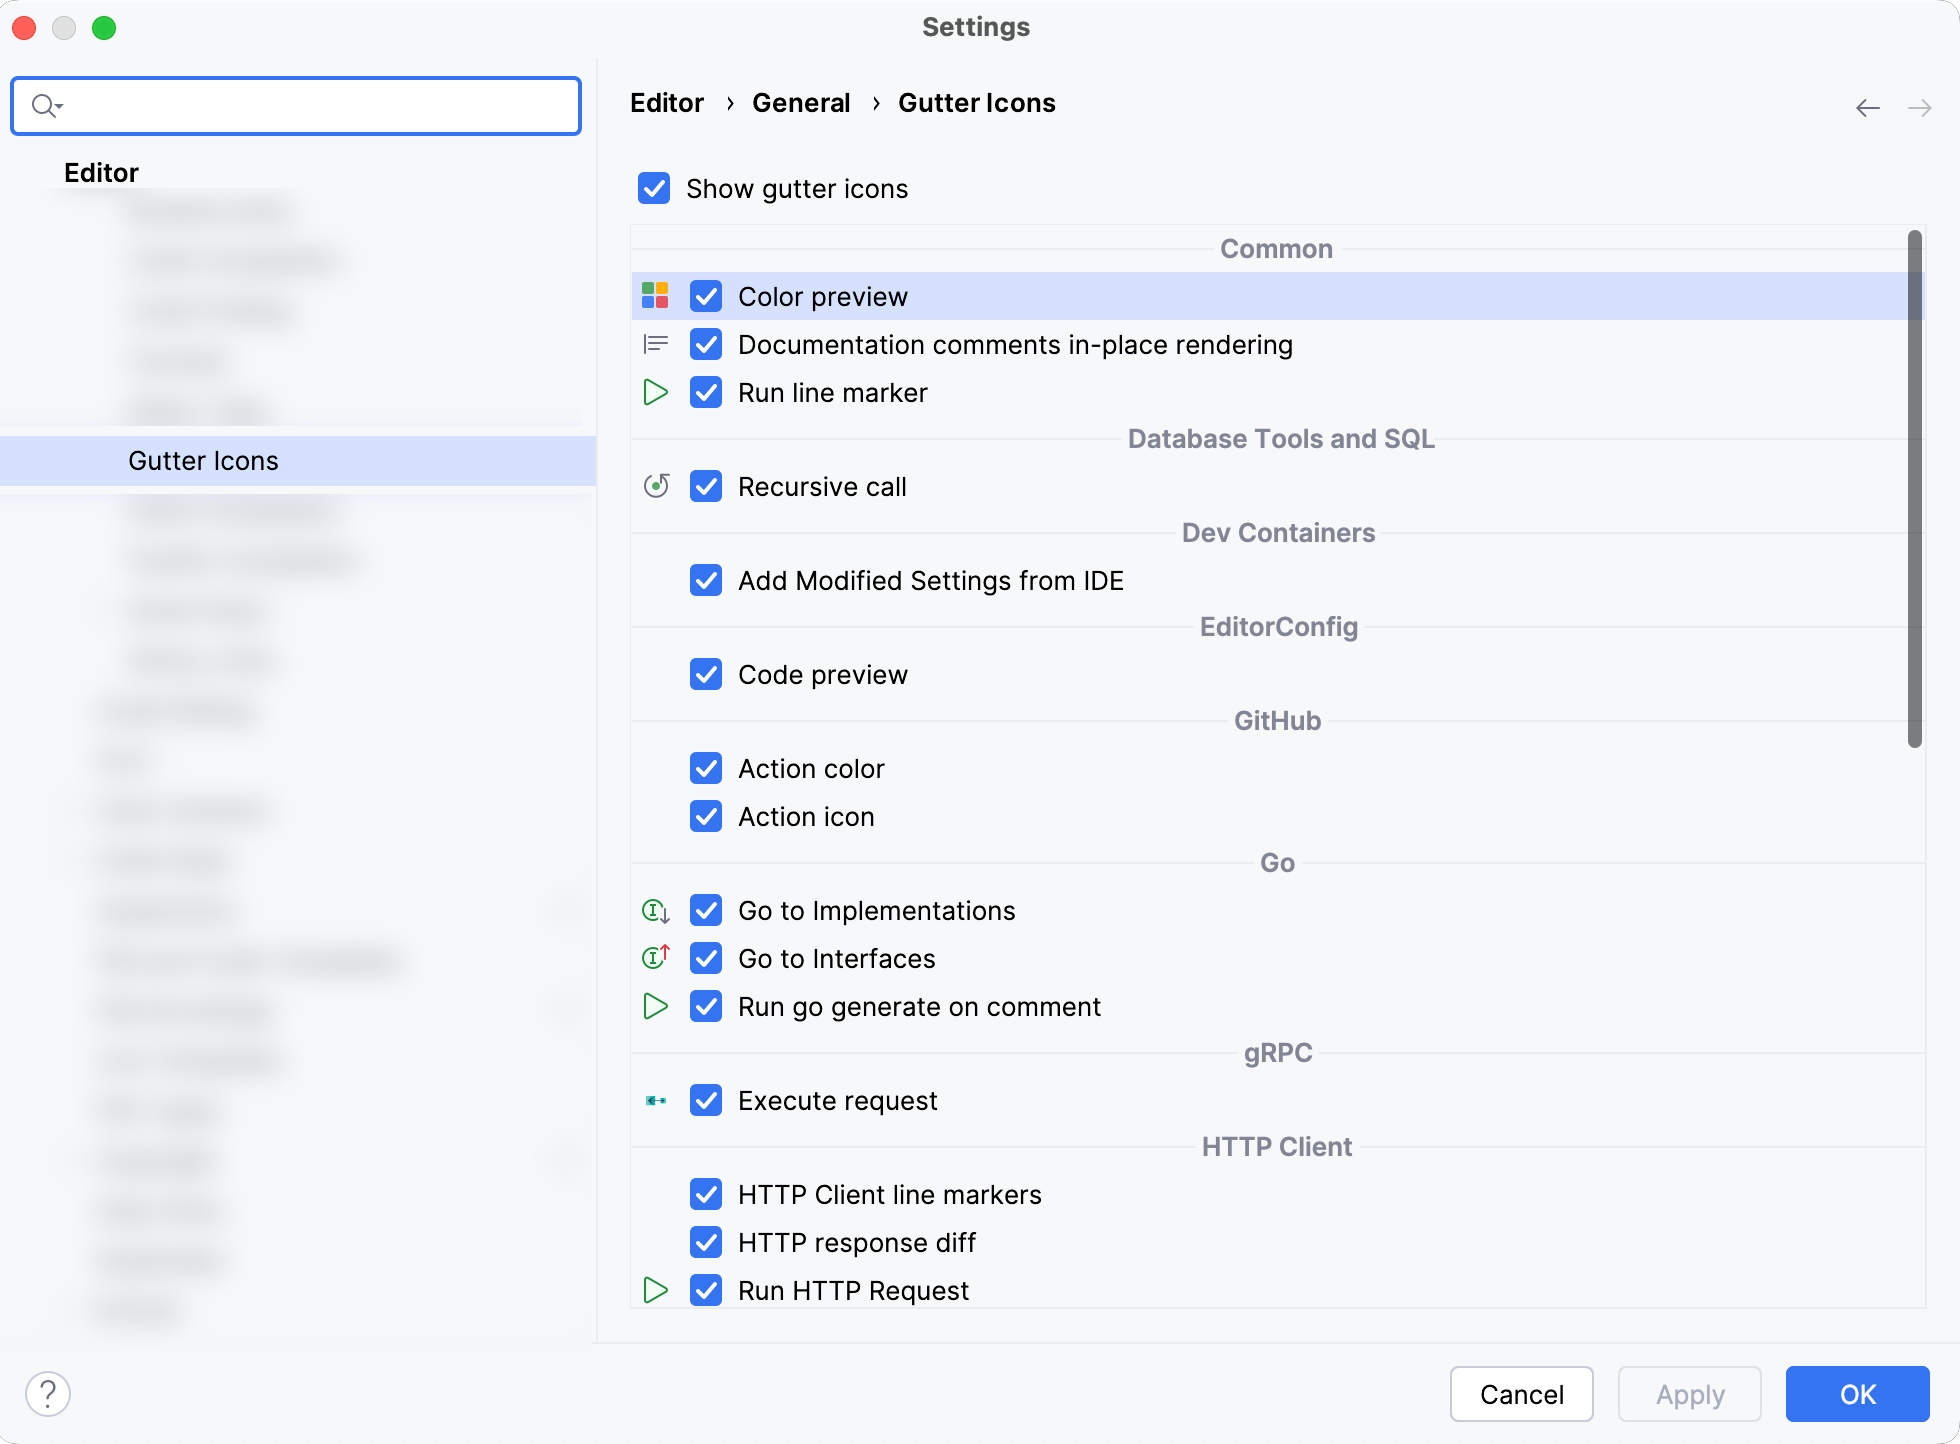Click the Run line marker play icon
Image resolution: width=1960 pixels, height=1444 pixels.
pyautogui.click(x=656, y=393)
